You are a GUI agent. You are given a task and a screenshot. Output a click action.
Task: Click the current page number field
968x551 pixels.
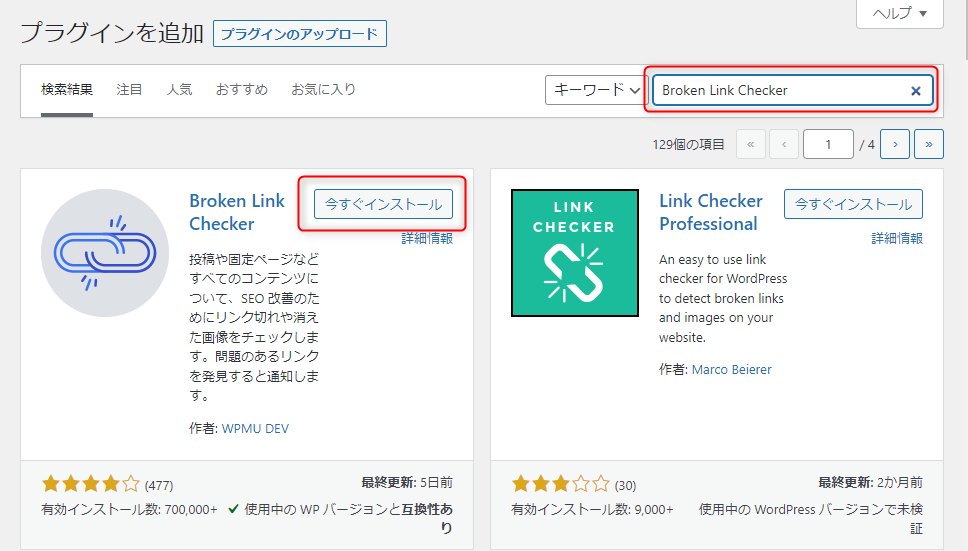click(828, 144)
